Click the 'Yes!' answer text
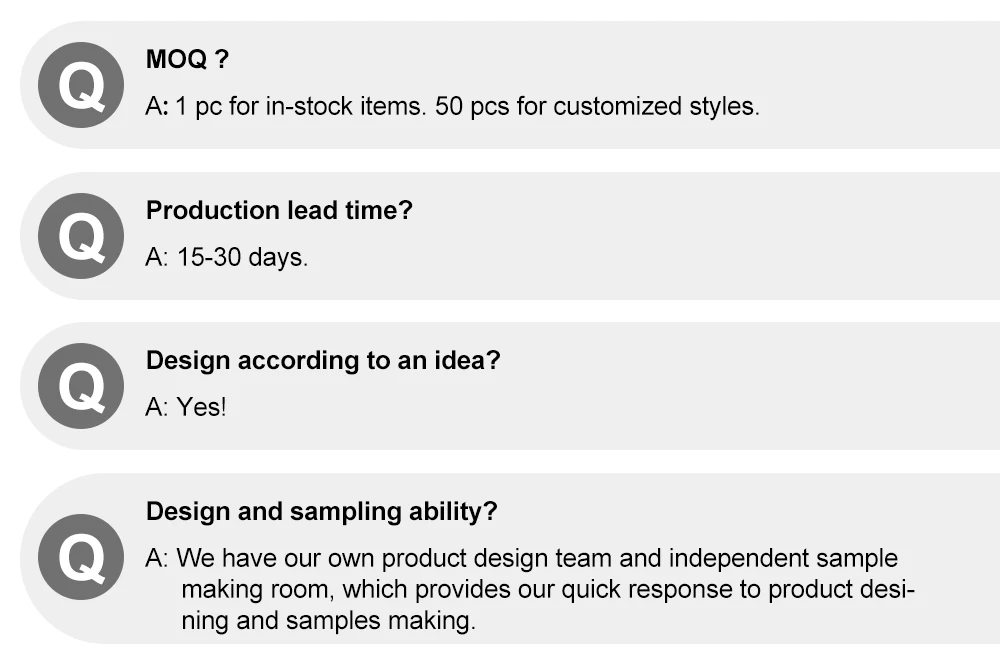 (x=202, y=407)
